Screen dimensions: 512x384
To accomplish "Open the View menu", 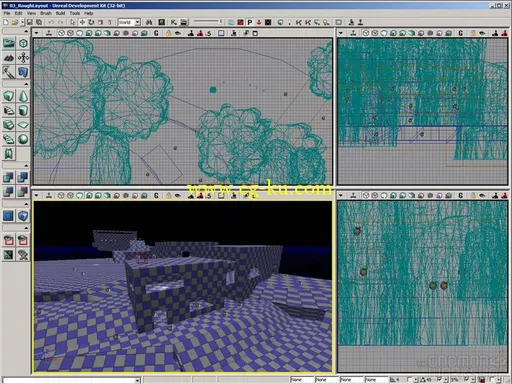I will click(x=31, y=13).
